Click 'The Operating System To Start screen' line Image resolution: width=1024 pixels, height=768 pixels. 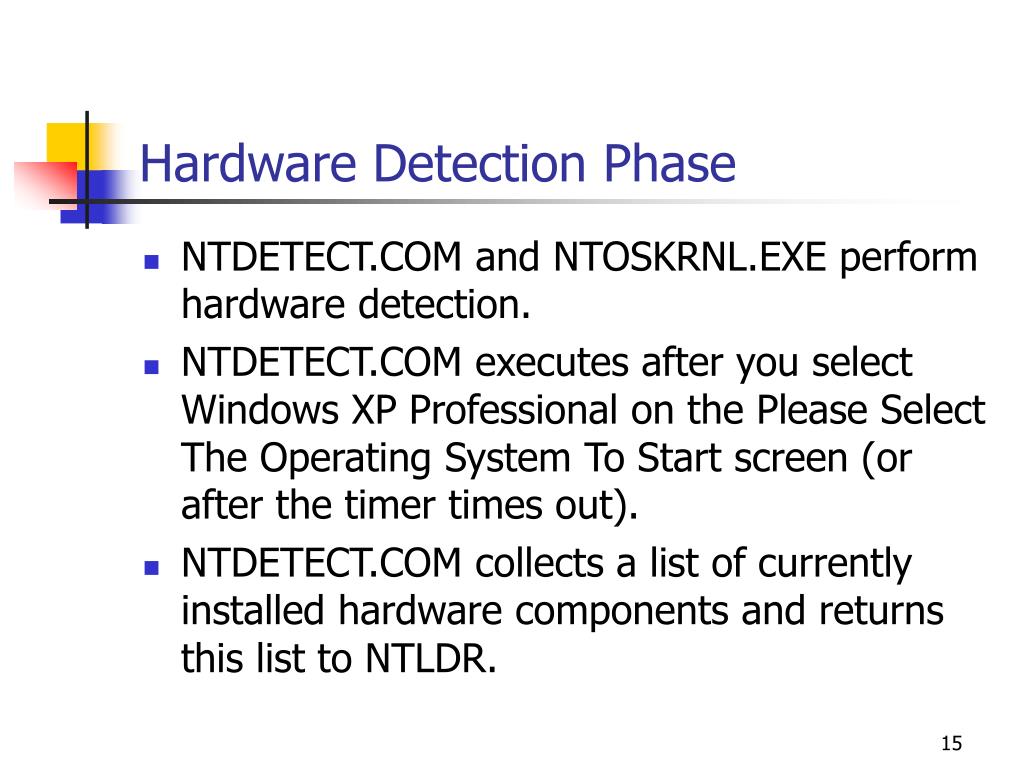tap(515, 458)
